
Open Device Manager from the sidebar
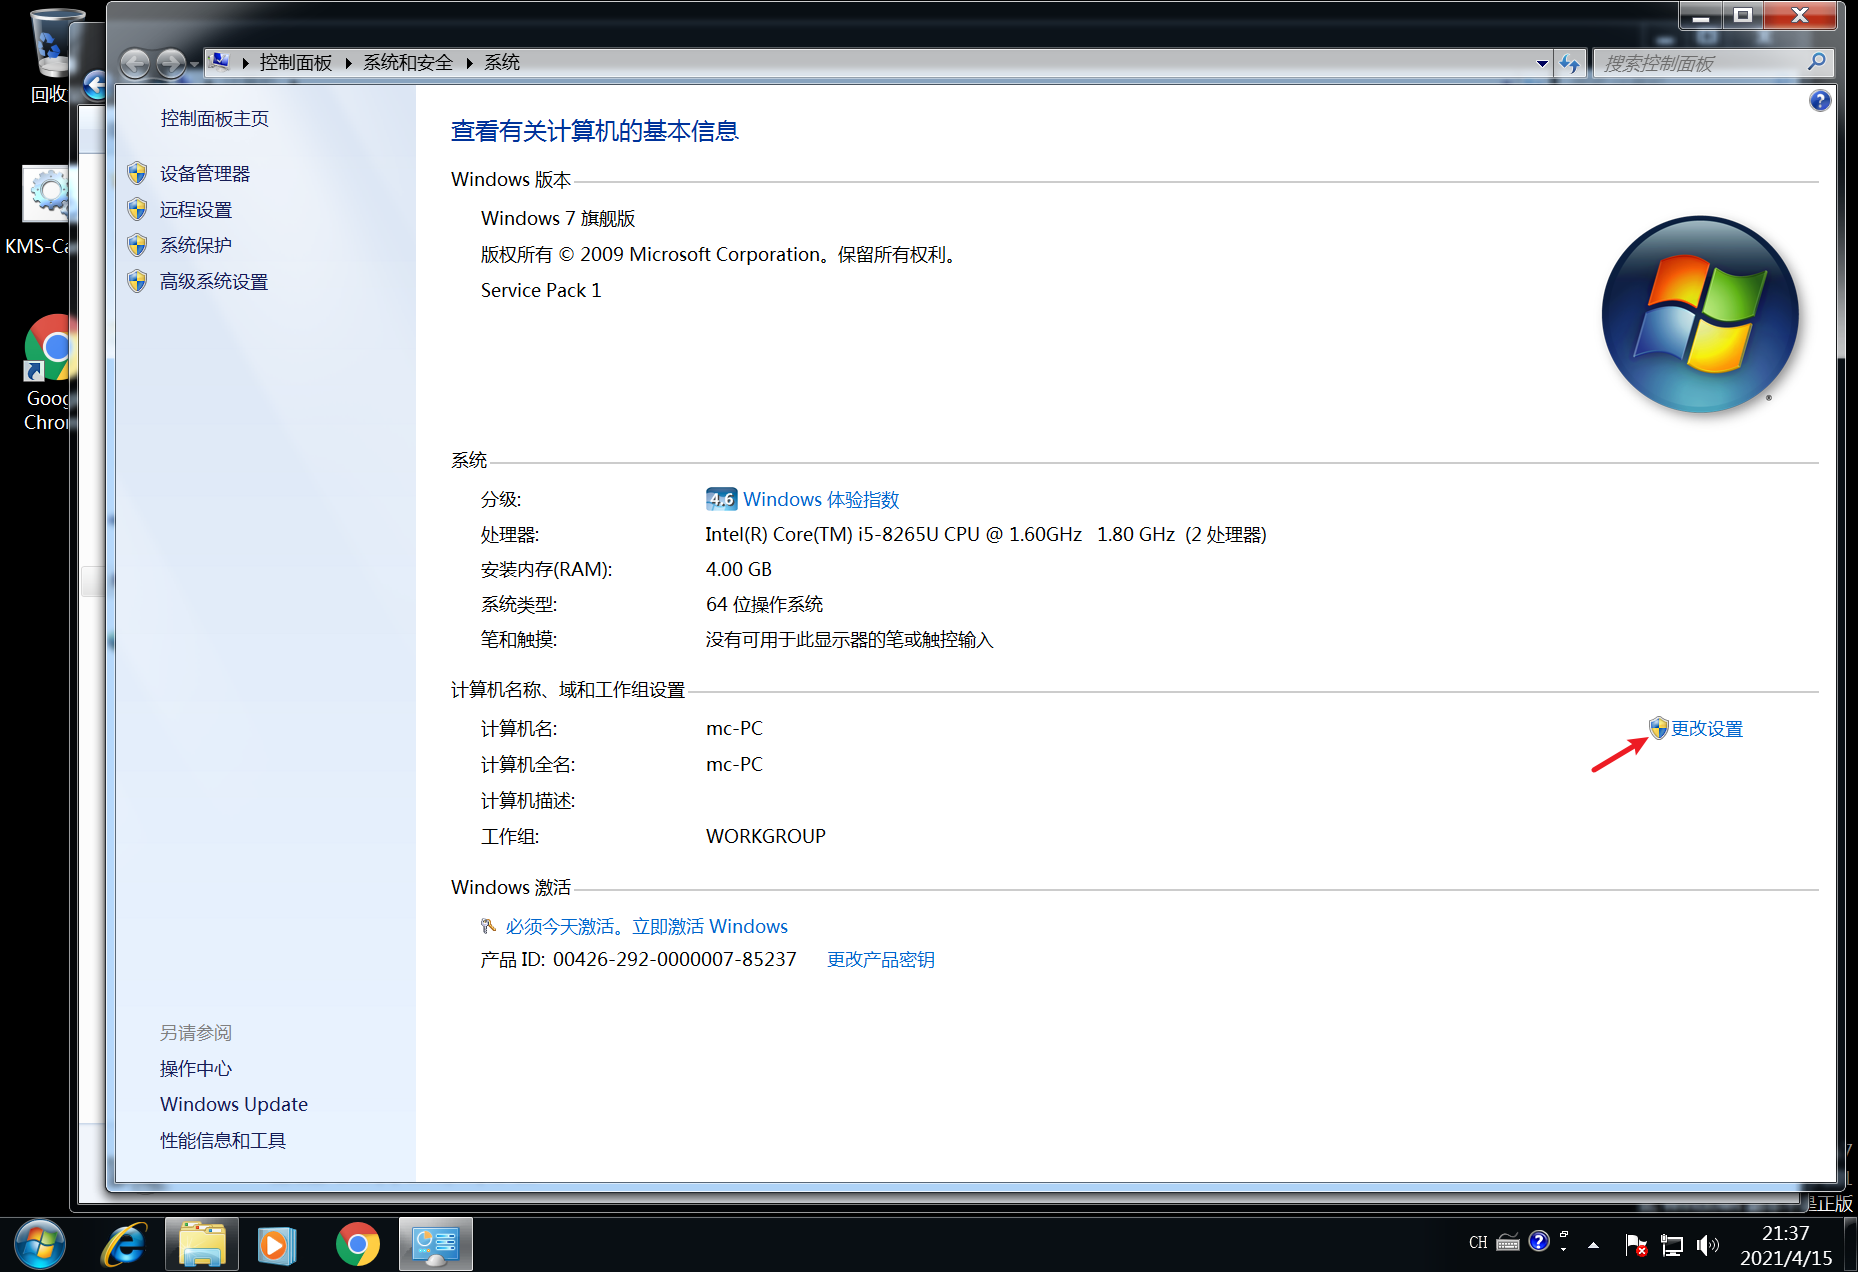205,173
